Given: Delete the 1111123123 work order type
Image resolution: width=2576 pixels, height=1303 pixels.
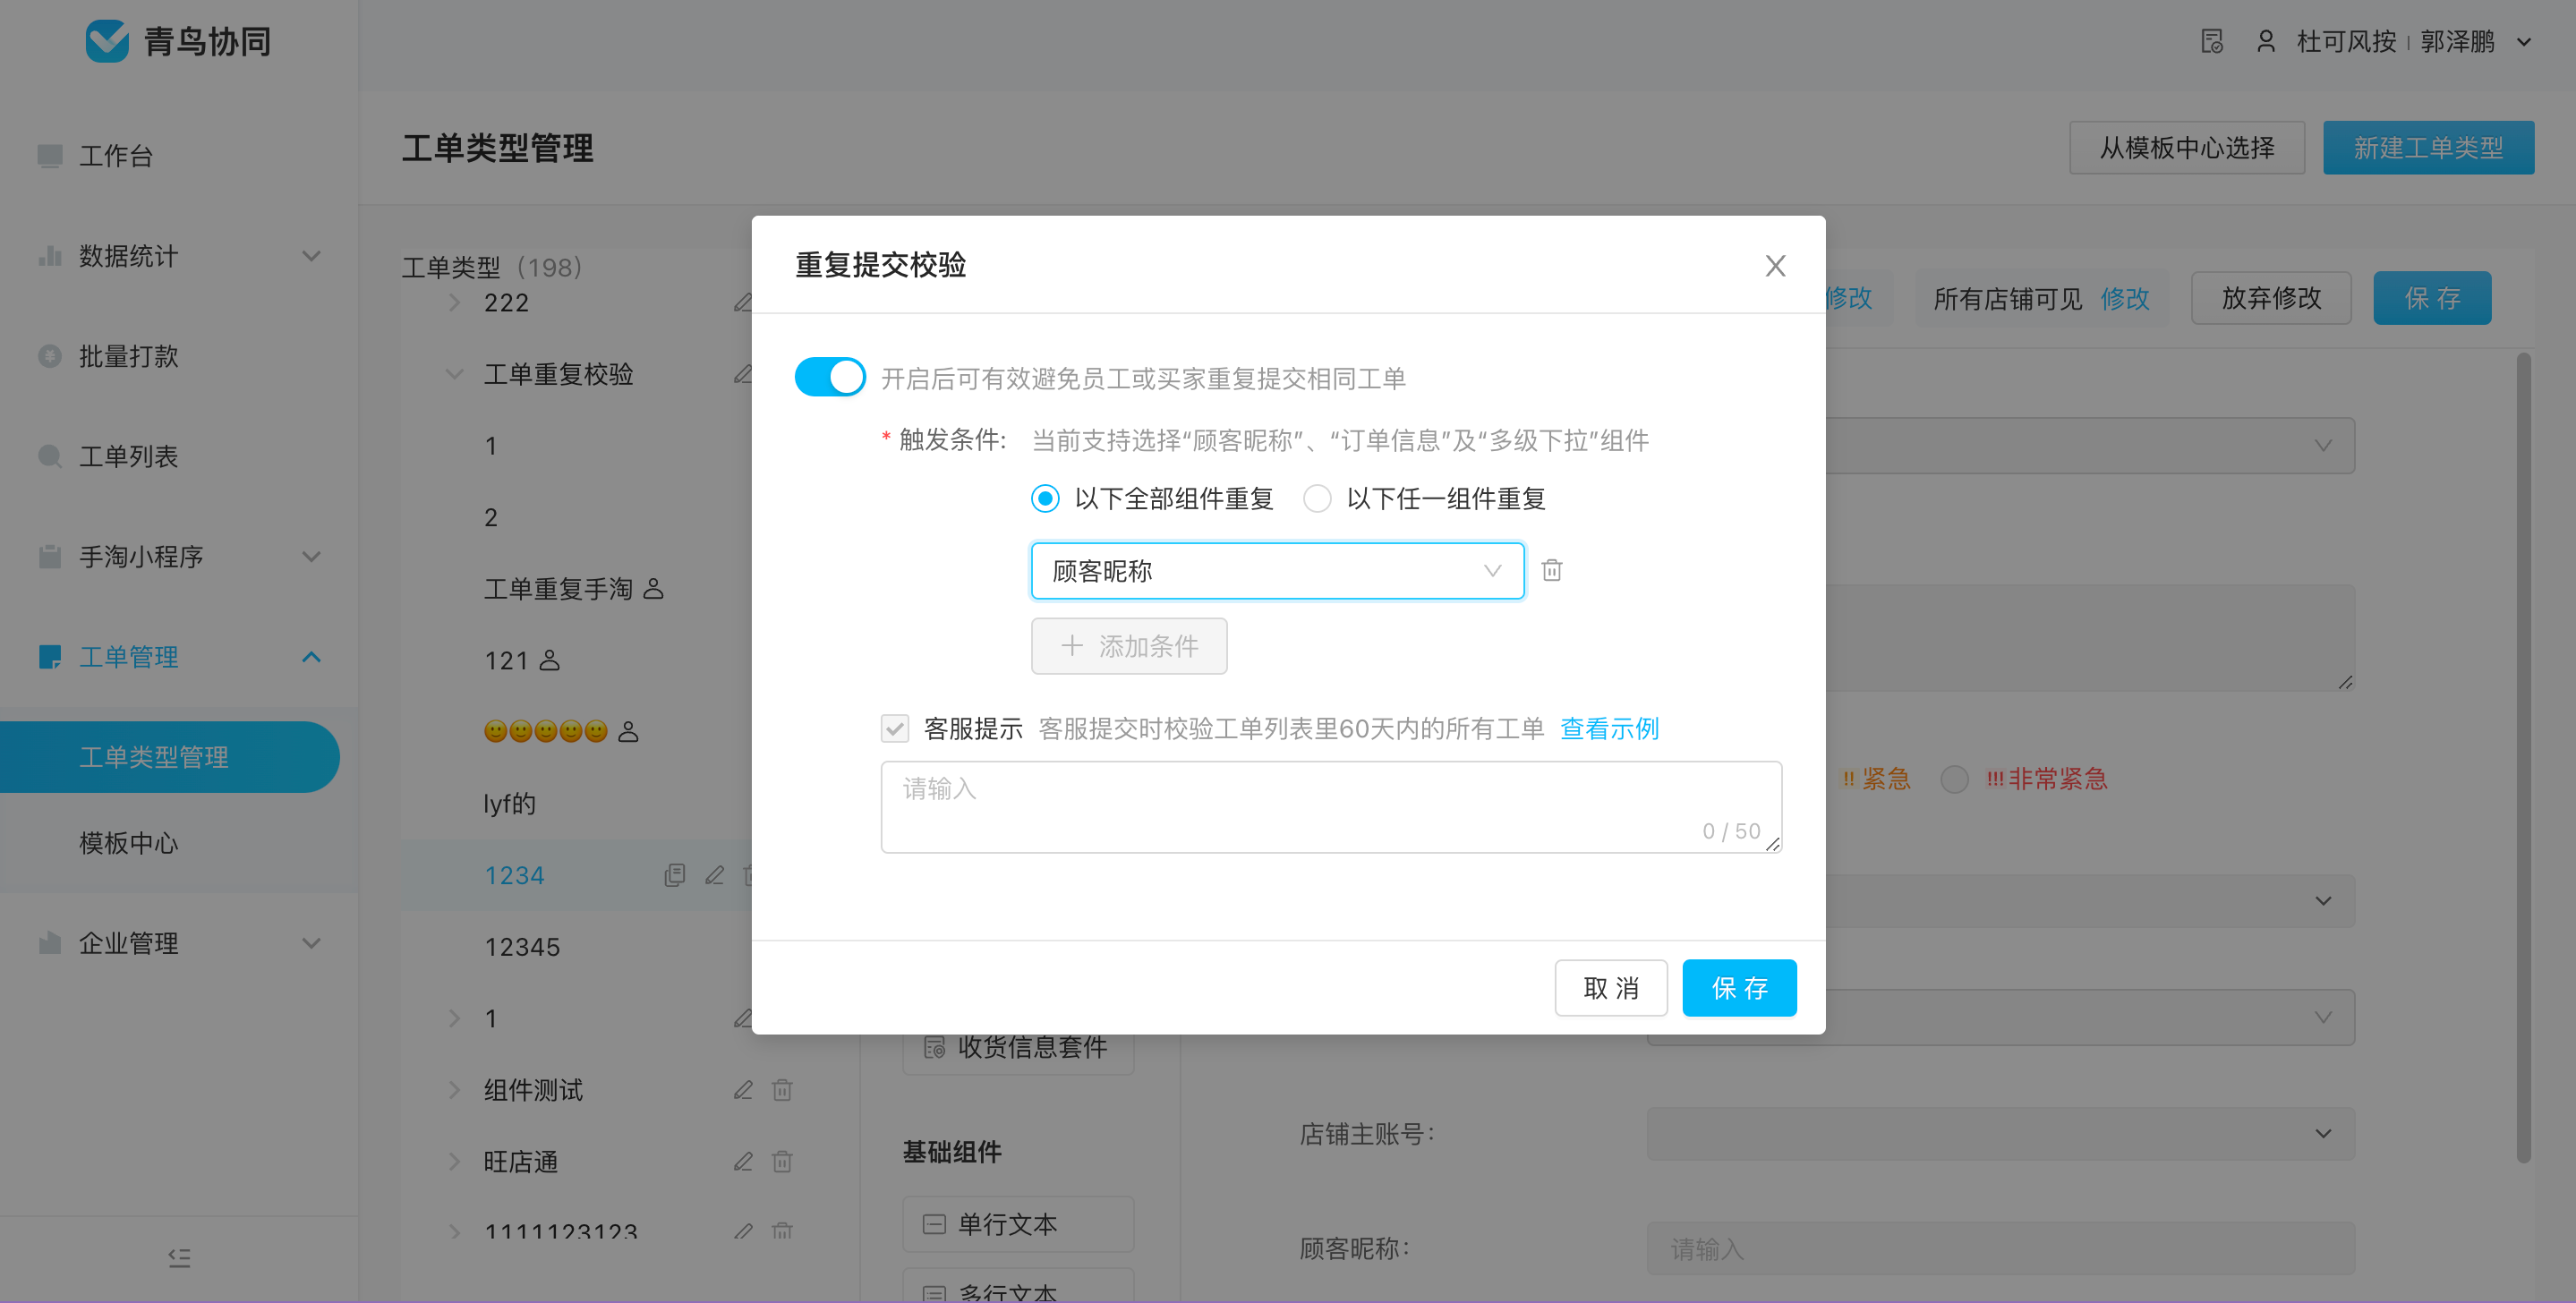Looking at the screenshot, I should tap(782, 1231).
